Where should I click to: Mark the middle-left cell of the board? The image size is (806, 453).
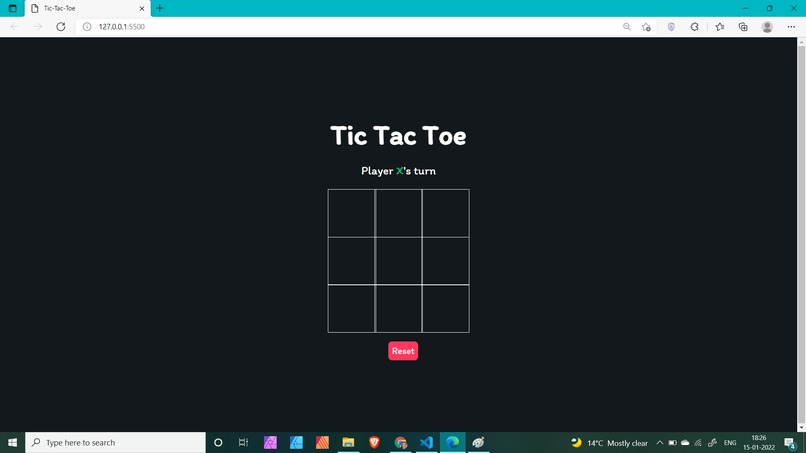352,261
